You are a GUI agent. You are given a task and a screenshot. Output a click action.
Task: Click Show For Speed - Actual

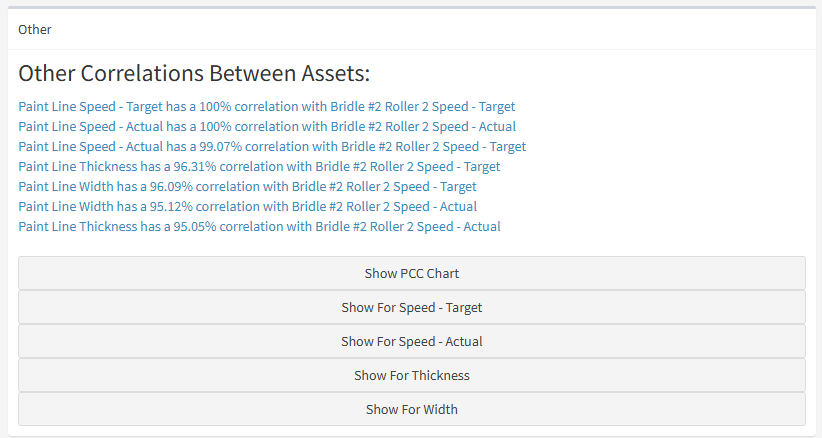click(x=411, y=341)
